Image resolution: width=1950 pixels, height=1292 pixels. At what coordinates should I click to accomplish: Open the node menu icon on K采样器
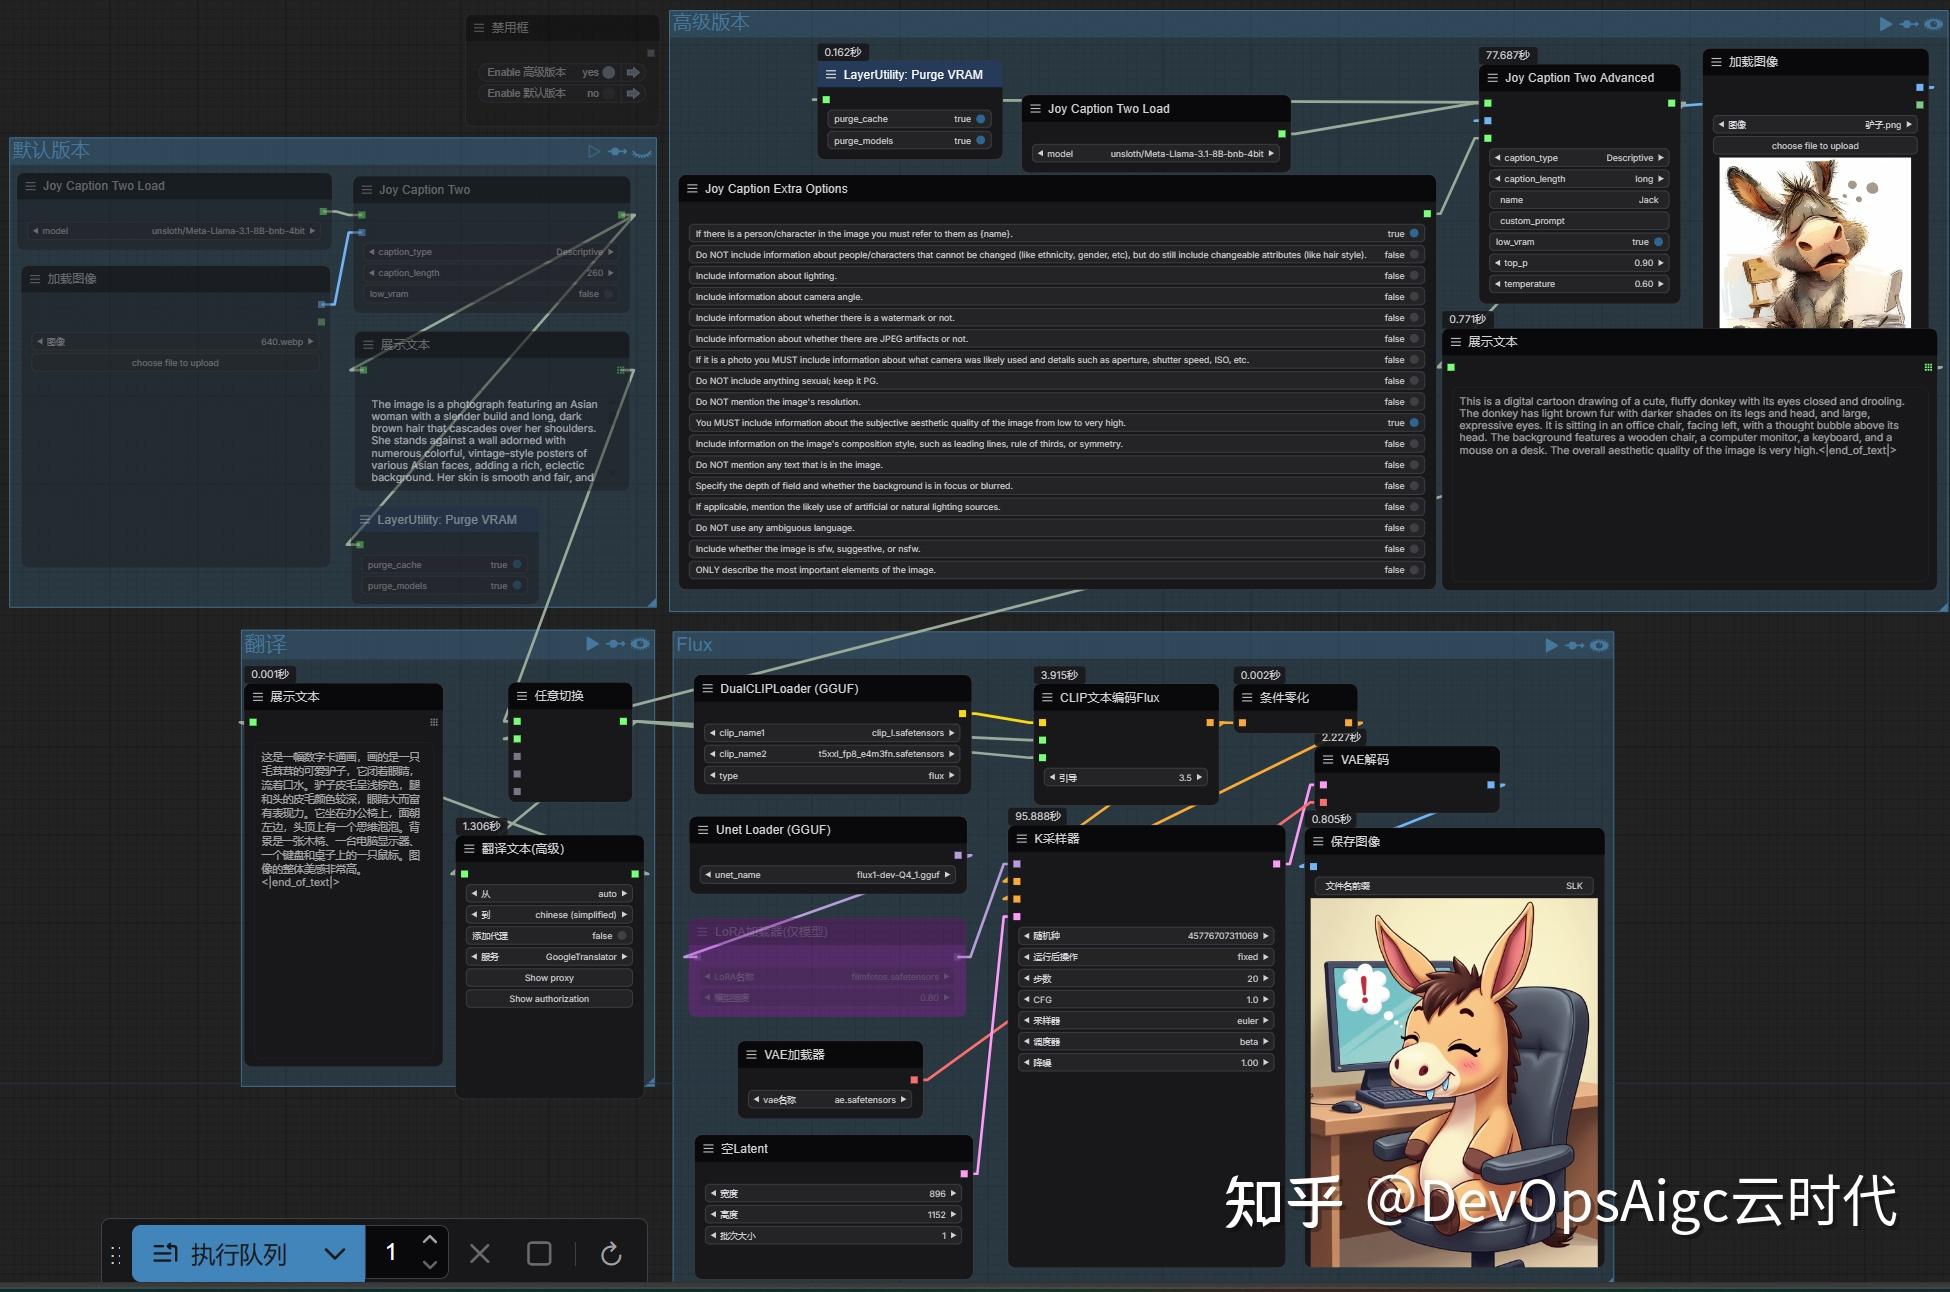(1022, 839)
